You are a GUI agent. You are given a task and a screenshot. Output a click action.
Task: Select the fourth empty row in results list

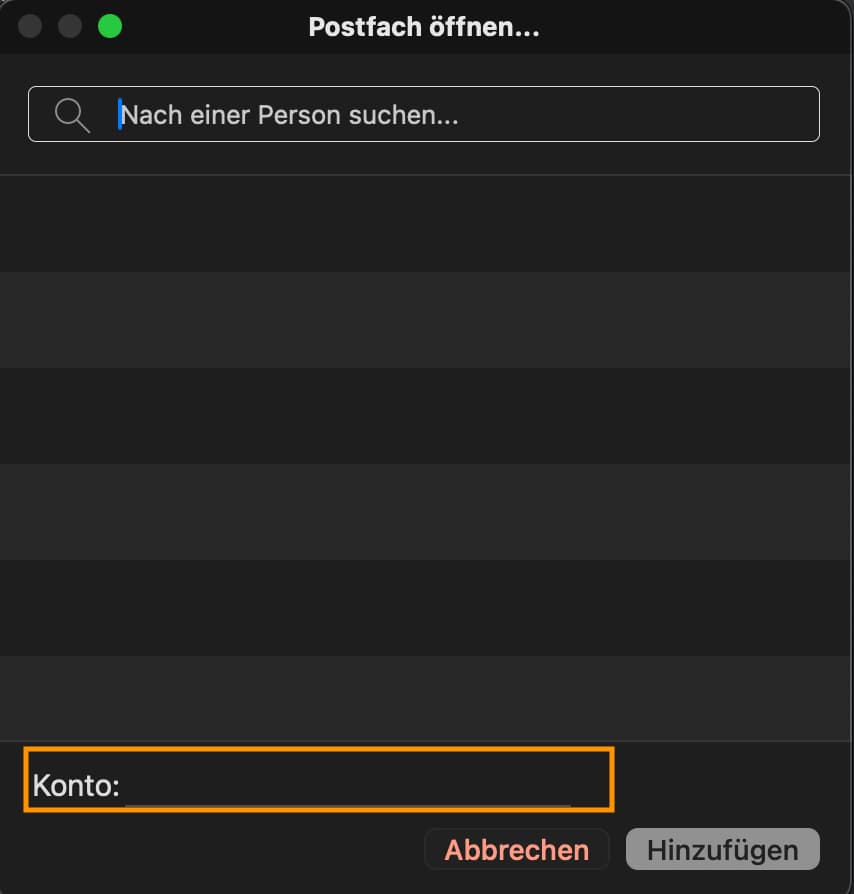(x=427, y=512)
